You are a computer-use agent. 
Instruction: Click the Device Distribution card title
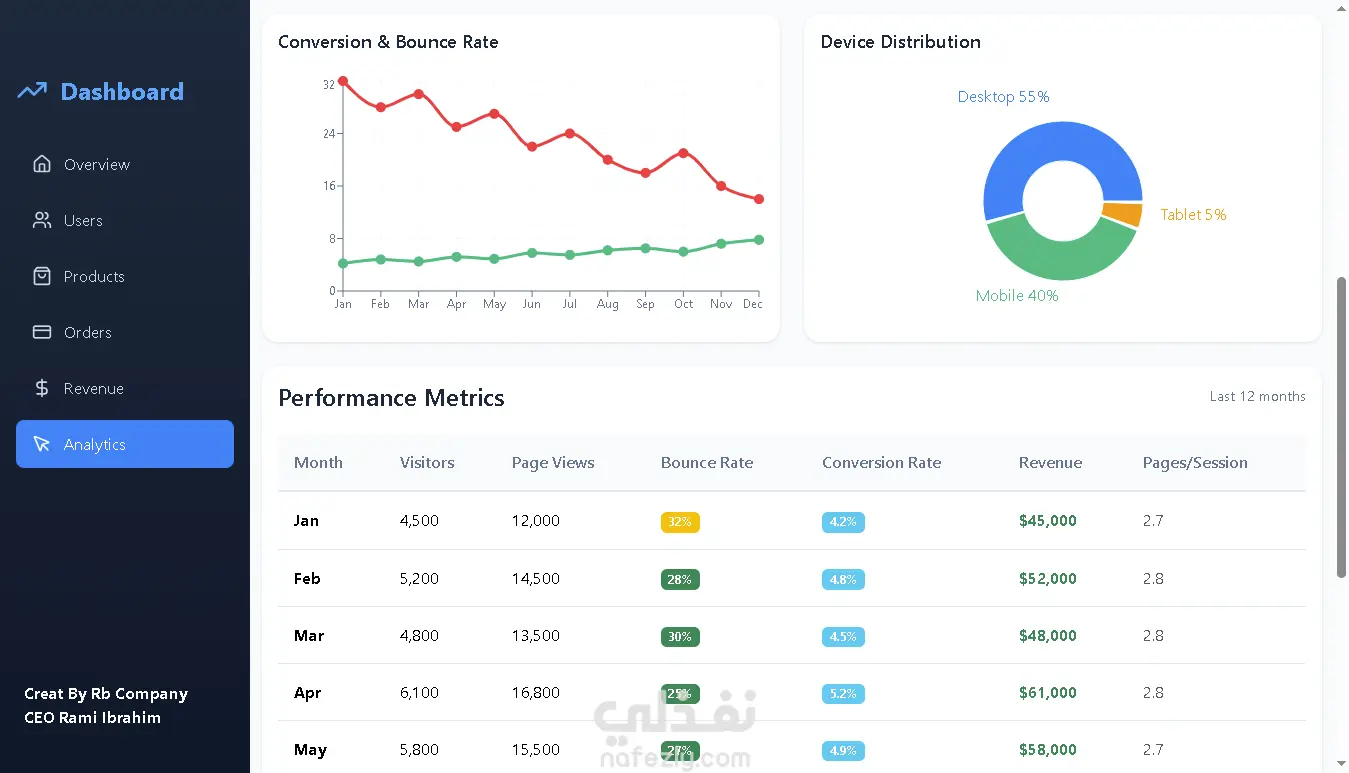point(900,42)
